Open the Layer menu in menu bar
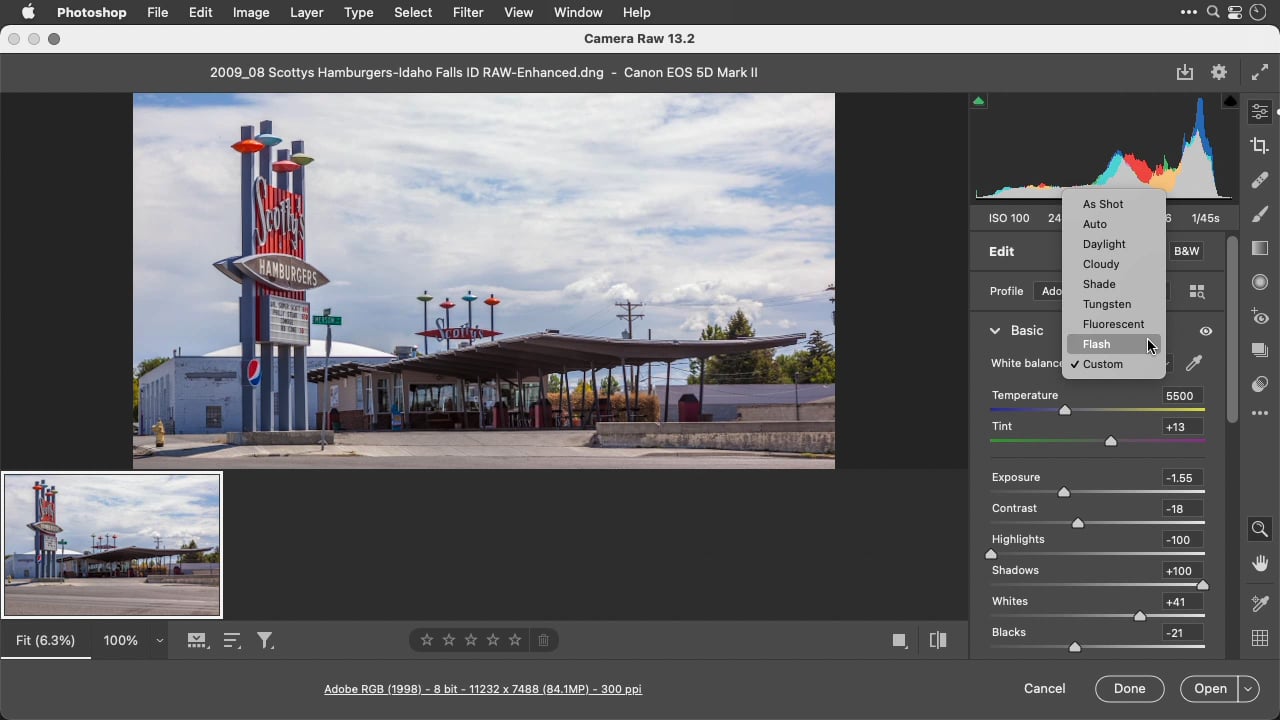The height and width of the screenshot is (720, 1280). [307, 12]
